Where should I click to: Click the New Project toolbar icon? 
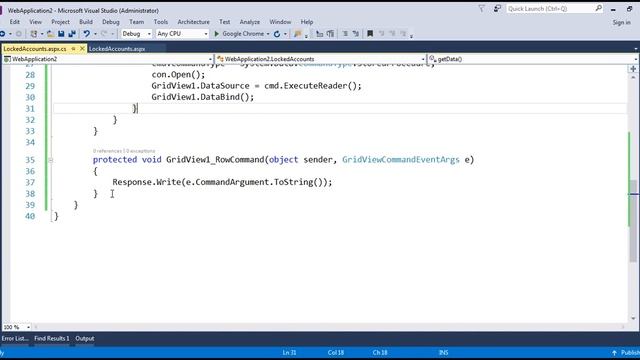[34, 34]
